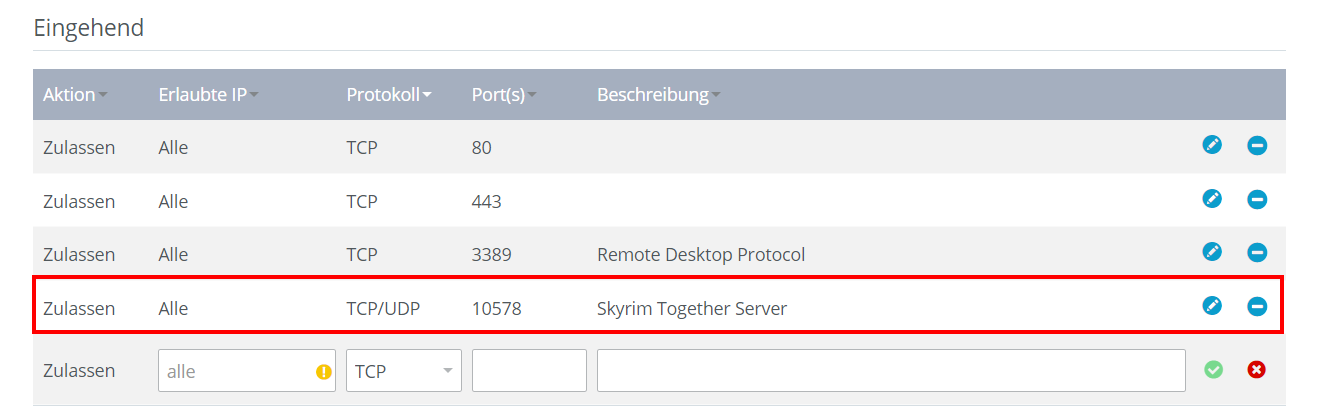Cancel new rule with red X
Image resolution: width=1317 pixels, height=411 pixels.
click(1257, 370)
